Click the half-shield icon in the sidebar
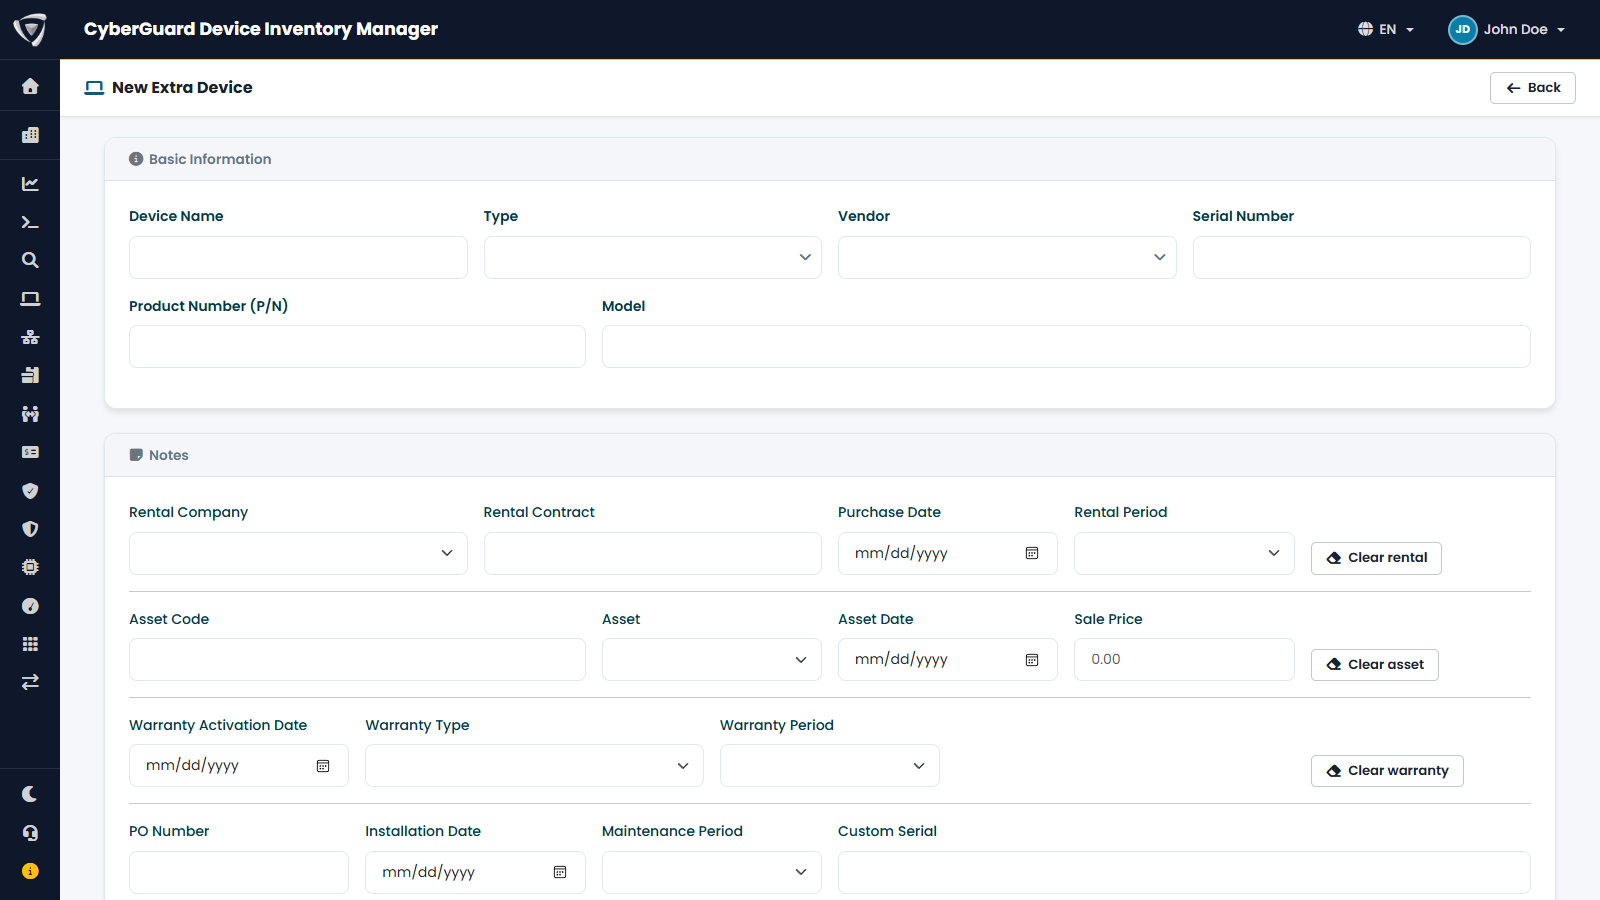This screenshot has width=1600, height=900. tap(30, 529)
